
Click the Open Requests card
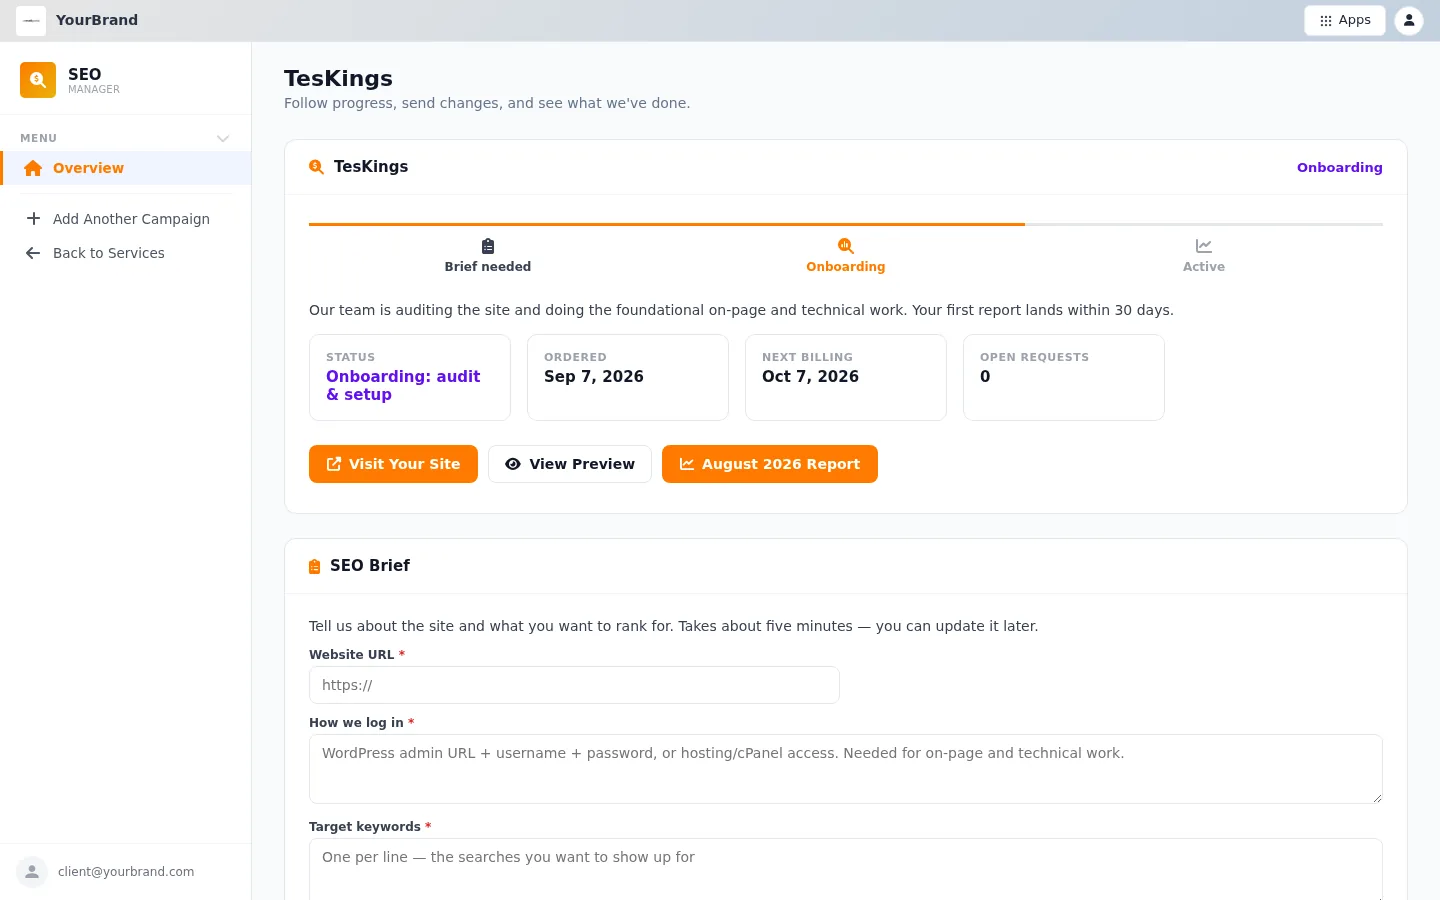pyautogui.click(x=1064, y=377)
